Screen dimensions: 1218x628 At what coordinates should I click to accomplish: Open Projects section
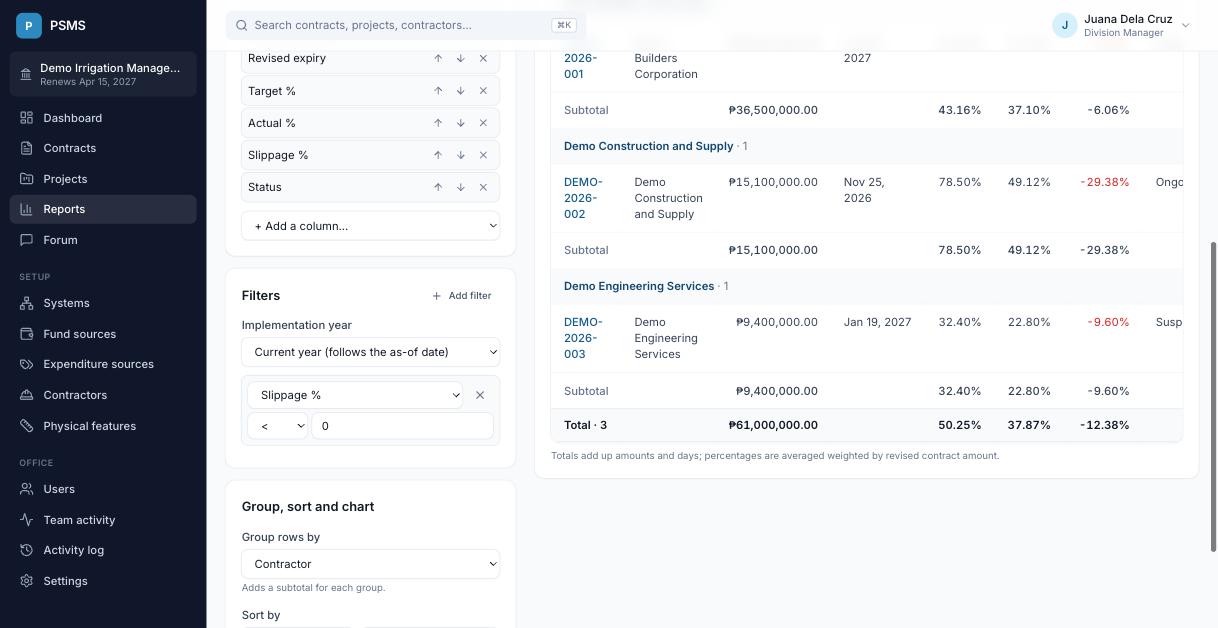[103, 179]
